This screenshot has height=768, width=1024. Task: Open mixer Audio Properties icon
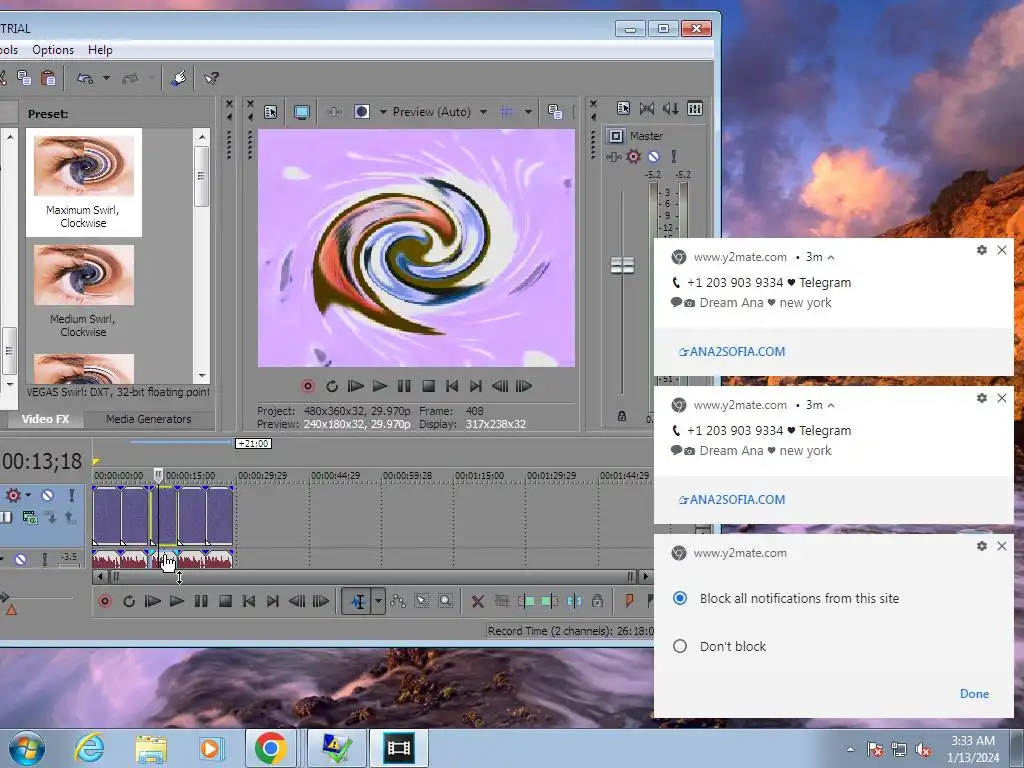click(x=624, y=108)
